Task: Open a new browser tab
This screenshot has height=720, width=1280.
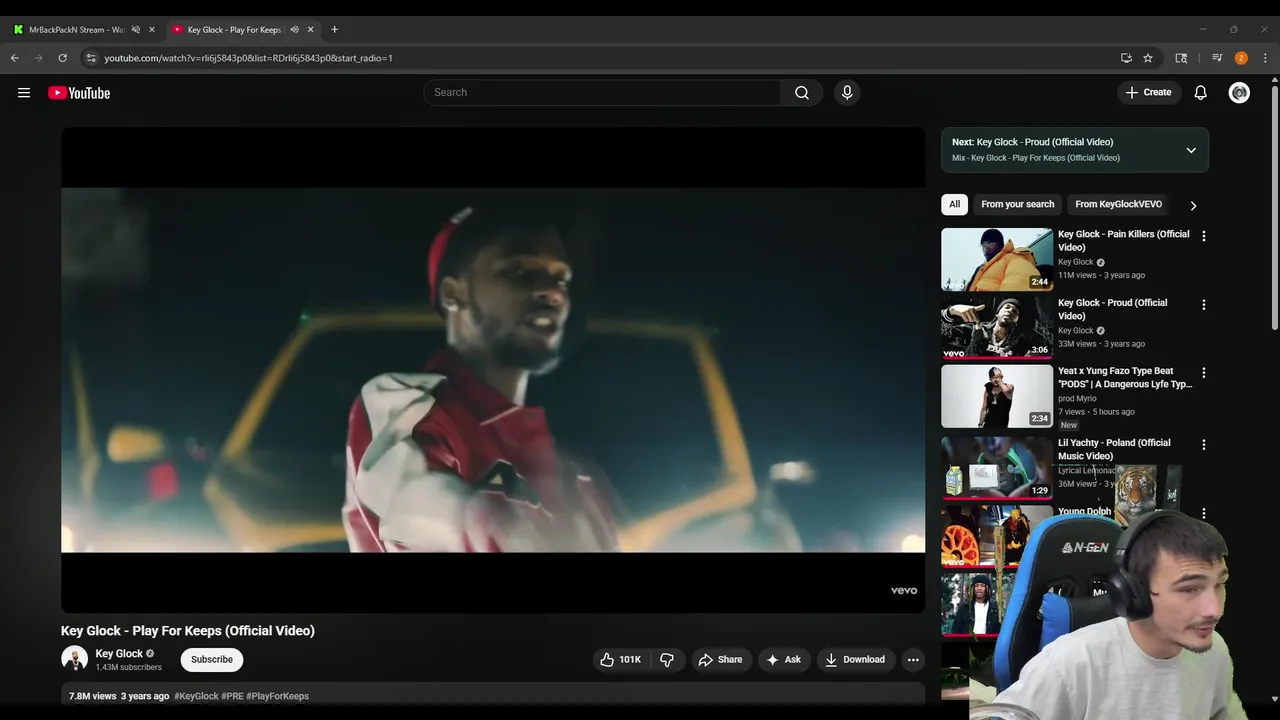Action: pos(334,29)
